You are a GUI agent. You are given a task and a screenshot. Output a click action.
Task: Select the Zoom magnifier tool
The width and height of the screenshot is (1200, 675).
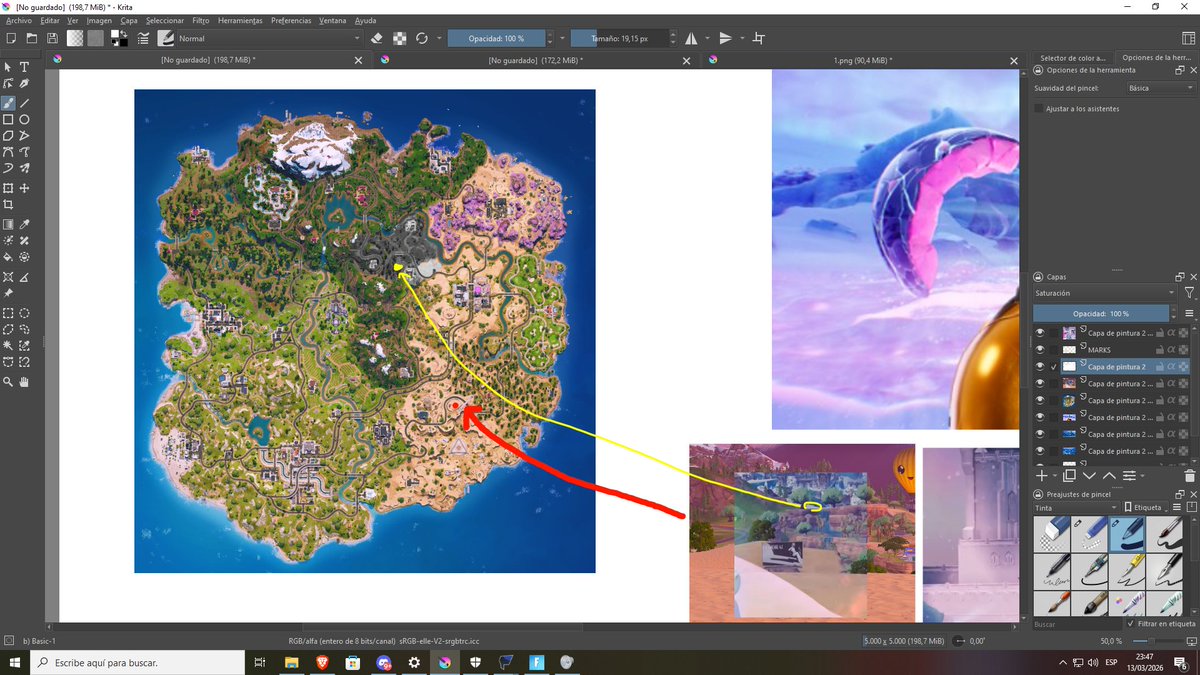coord(8,382)
